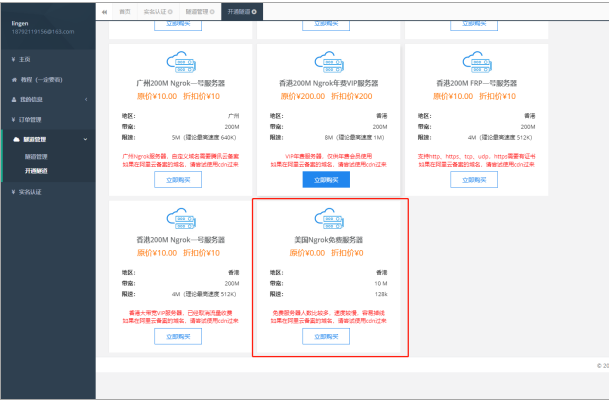609x401 pixels.
Task: Click red note 支持http, https, tcp, udp
Action: point(477,157)
